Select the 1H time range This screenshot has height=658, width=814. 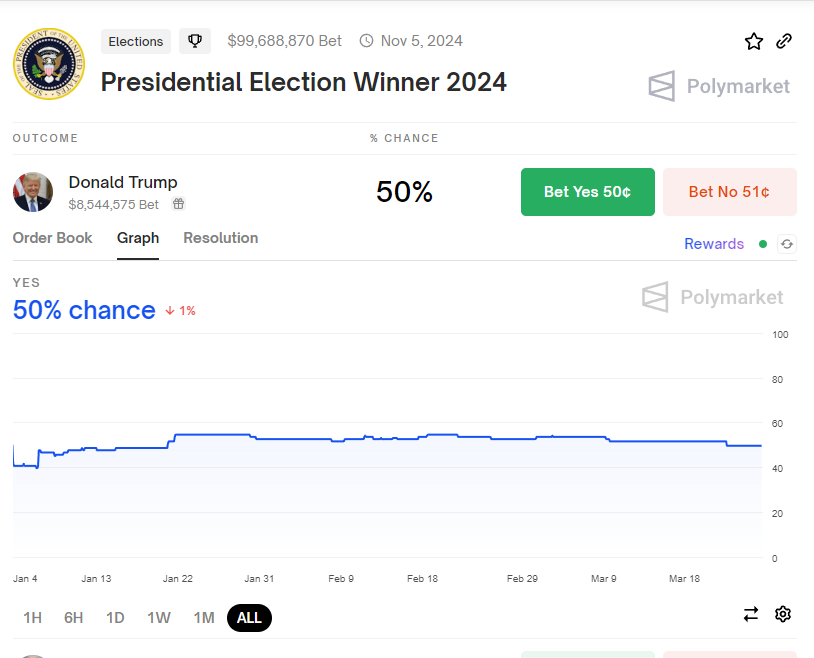tap(32, 618)
